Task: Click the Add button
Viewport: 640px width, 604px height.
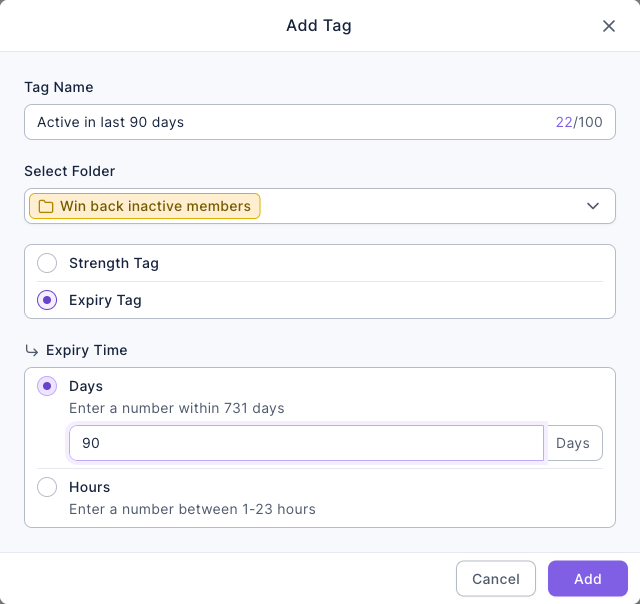Action: pos(587,579)
